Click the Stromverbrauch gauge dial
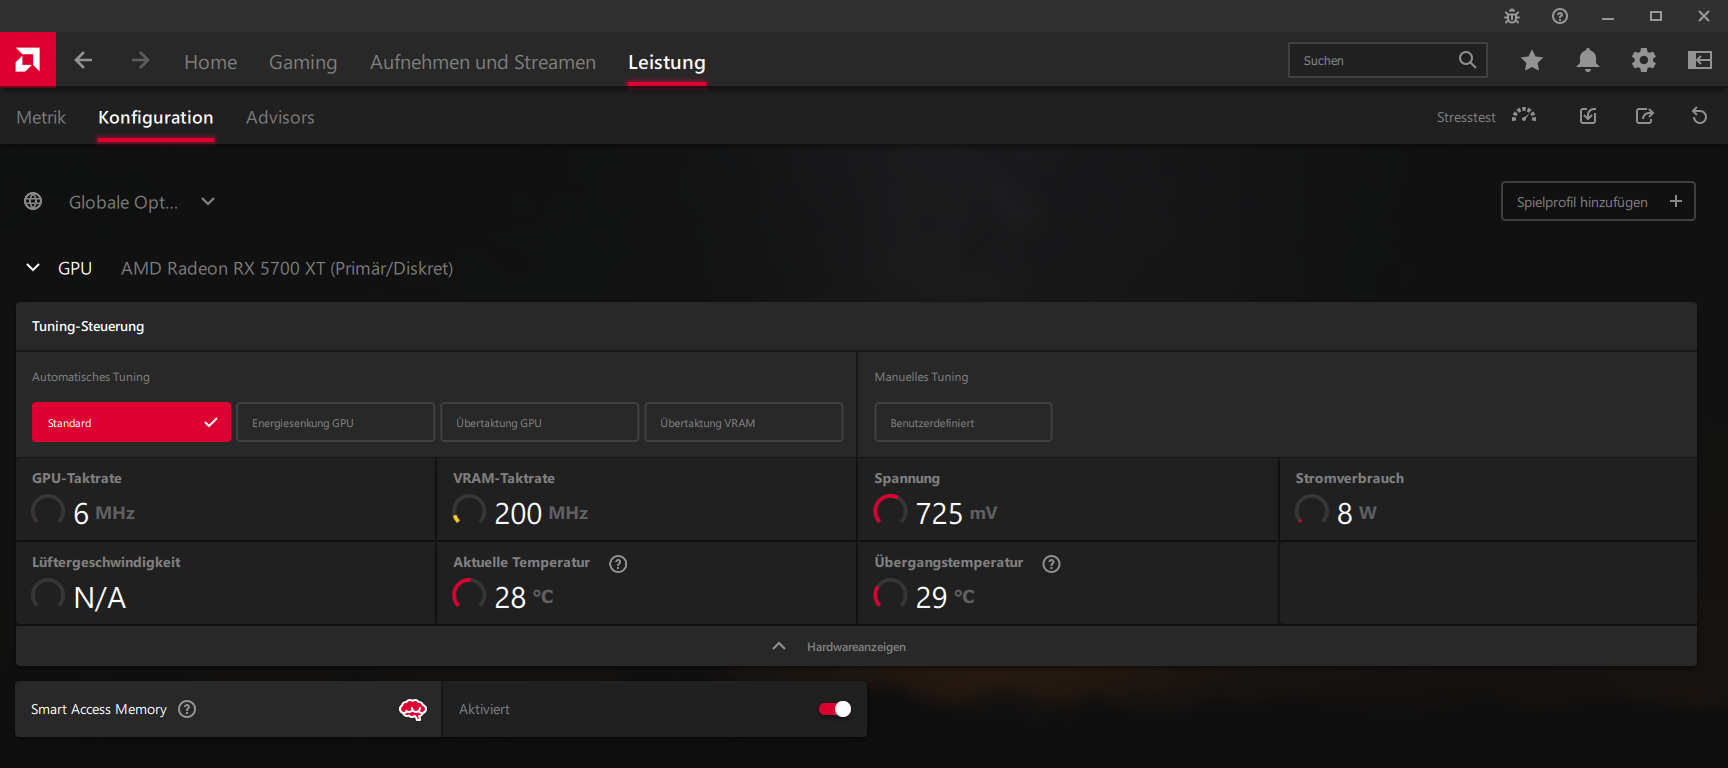Screen dimensions: 1728x768 tap(1312, 511)
